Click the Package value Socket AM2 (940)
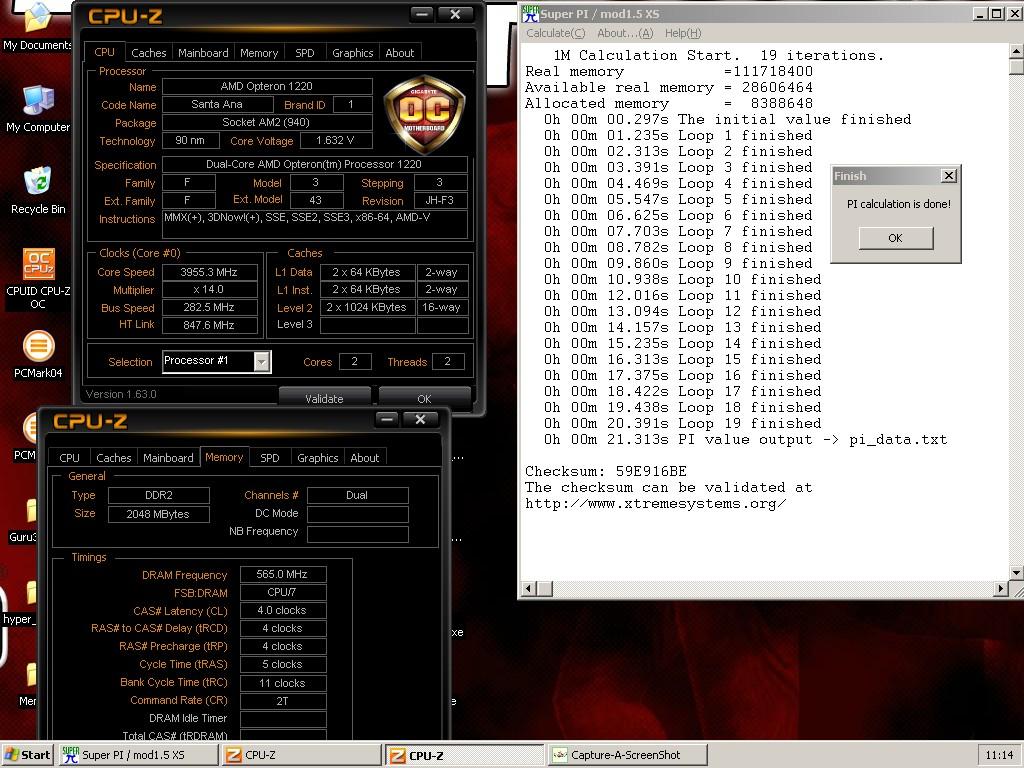1024x768 pixels. point(267,122)
